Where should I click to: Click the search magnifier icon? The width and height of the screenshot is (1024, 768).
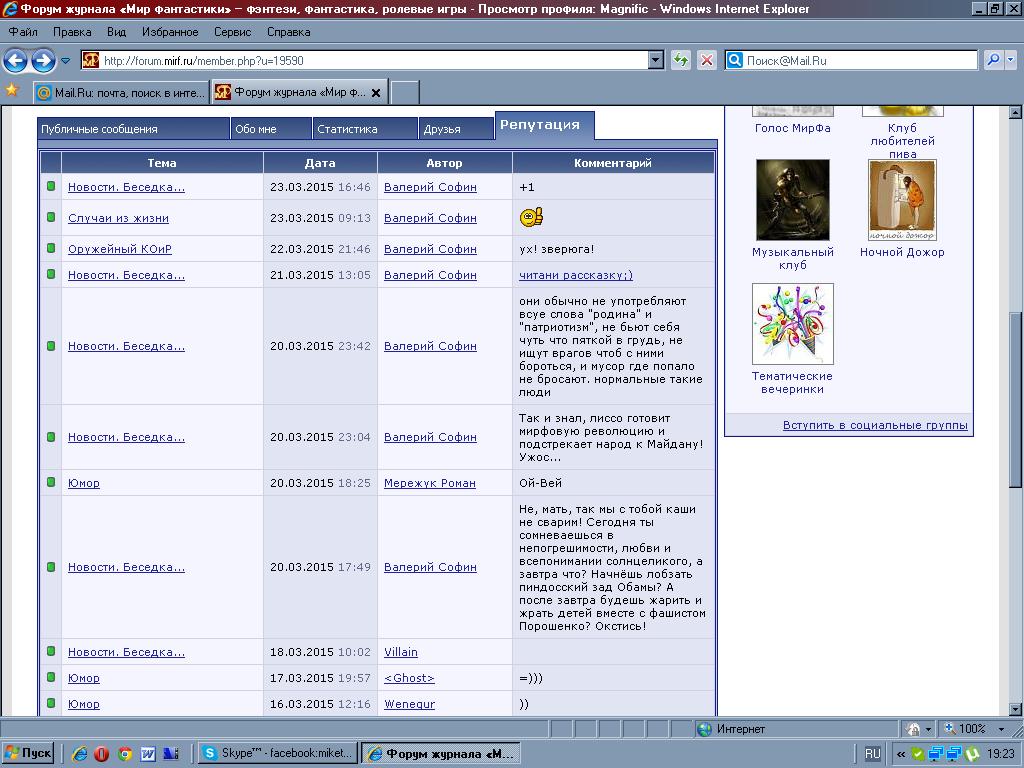(993, 60)
